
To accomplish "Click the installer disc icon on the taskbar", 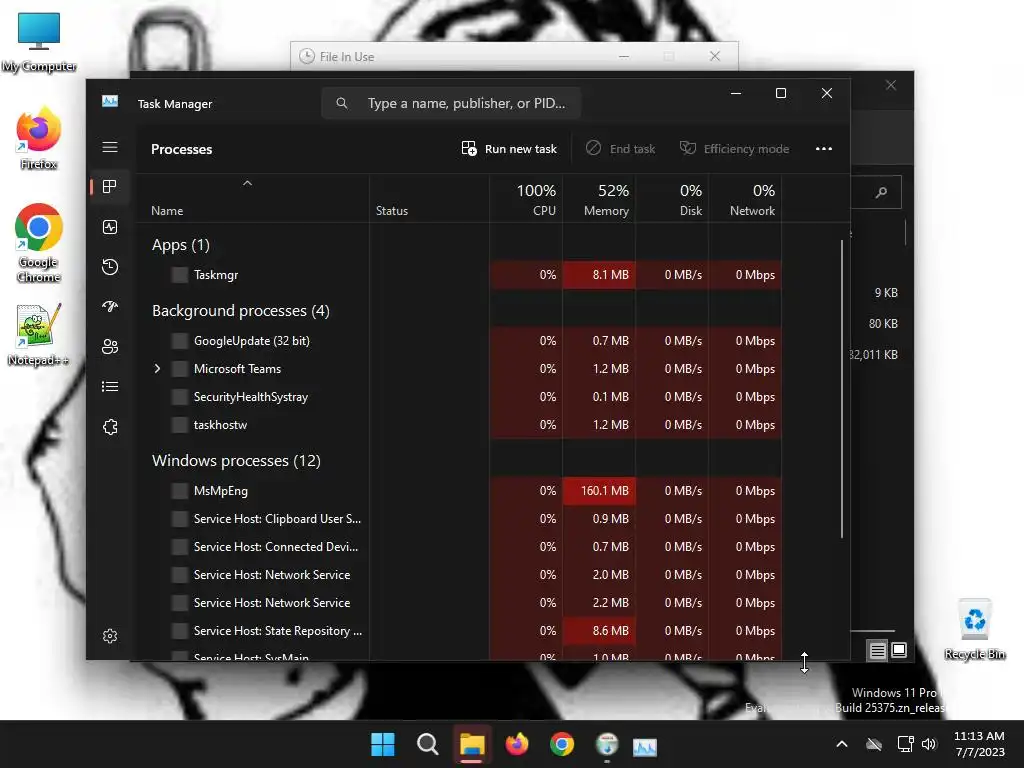I will (x=607, y=744).
